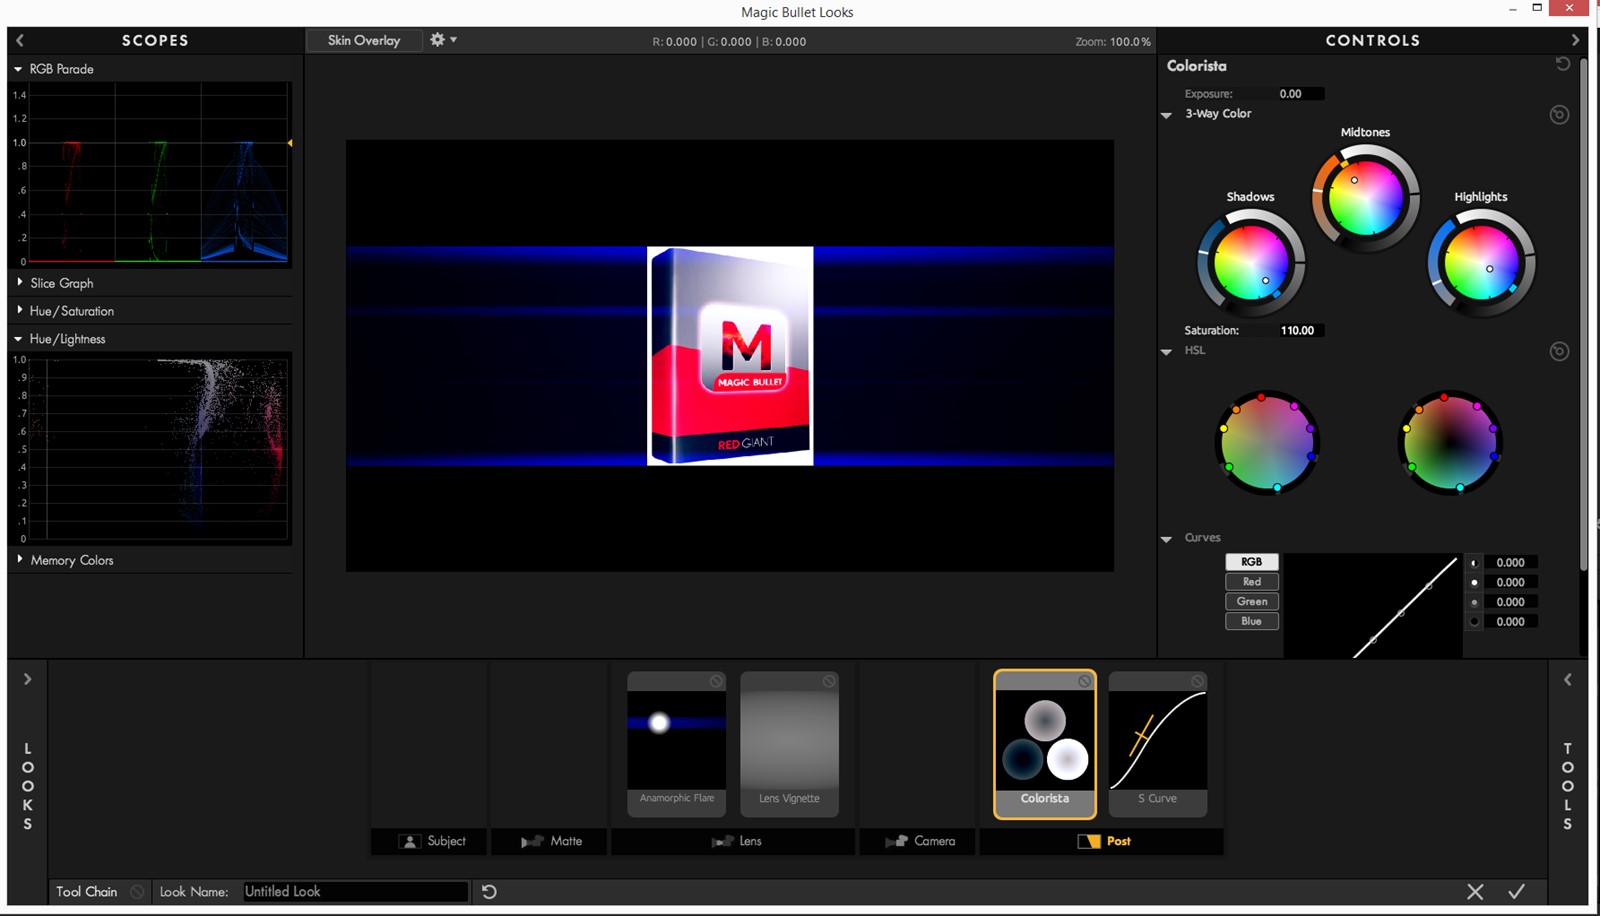Toggle the S Curve tool off
This screenshot has height=916, width=1600.
click(x=1197, y=681)
